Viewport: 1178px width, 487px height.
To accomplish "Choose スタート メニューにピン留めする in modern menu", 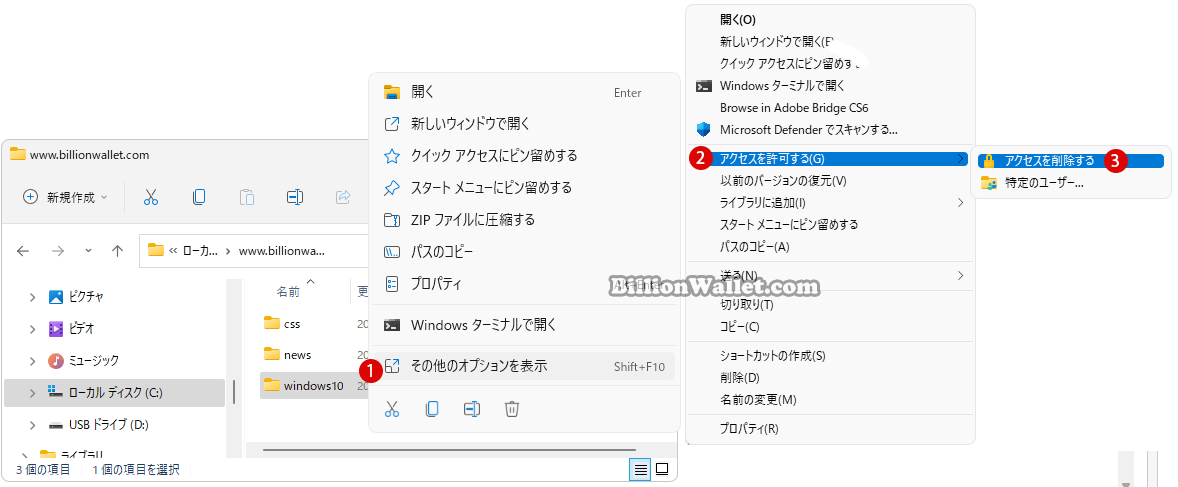I will [x=524, y=187].
